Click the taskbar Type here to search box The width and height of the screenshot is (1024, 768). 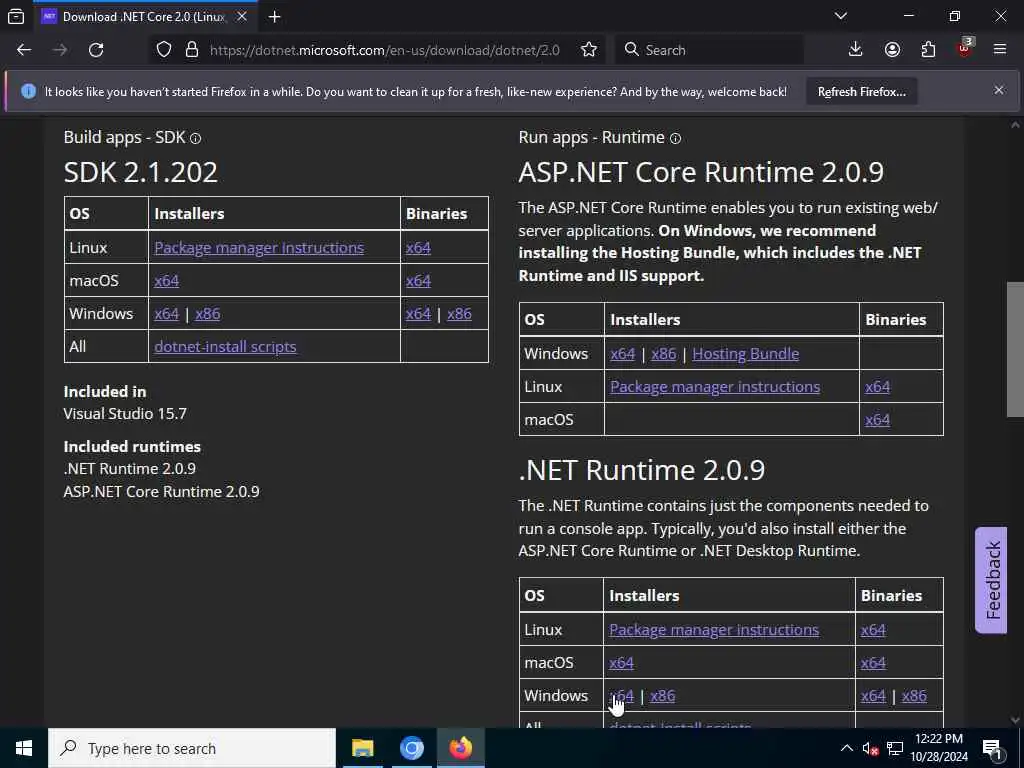[192, 748]
